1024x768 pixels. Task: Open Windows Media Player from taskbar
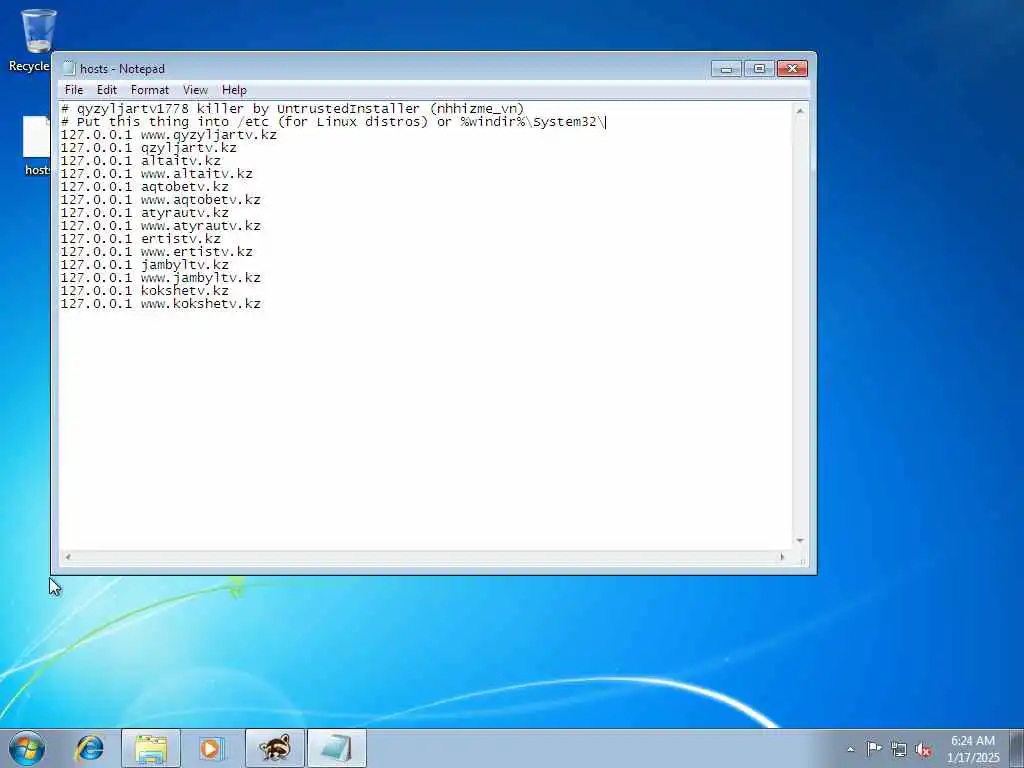tap(210, 748)
